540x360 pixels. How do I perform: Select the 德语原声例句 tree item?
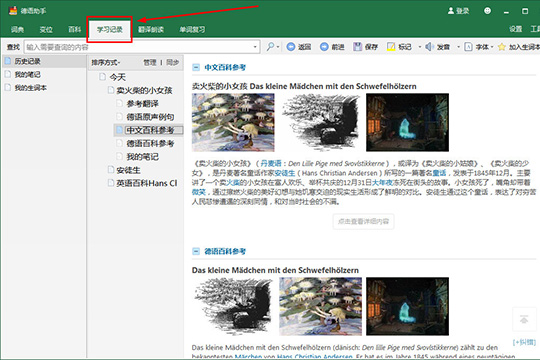(150, 117)
